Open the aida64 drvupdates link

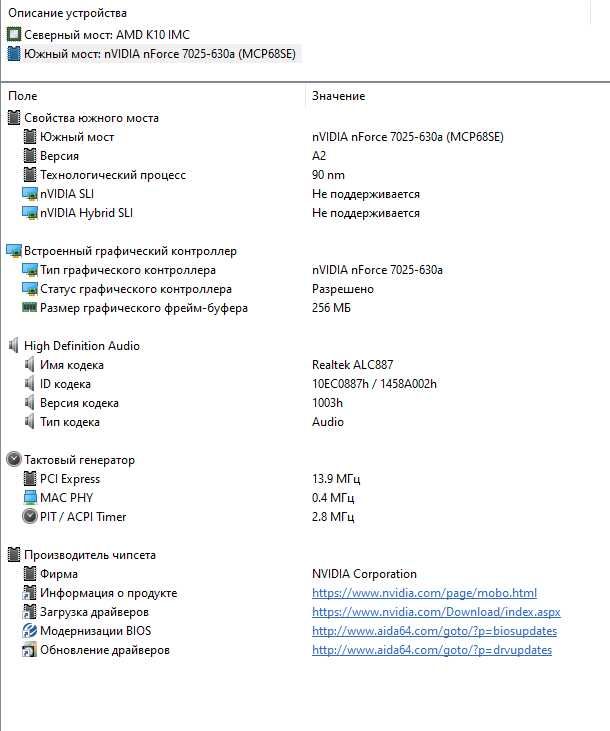pyautogui.click(x=432, y=650)
